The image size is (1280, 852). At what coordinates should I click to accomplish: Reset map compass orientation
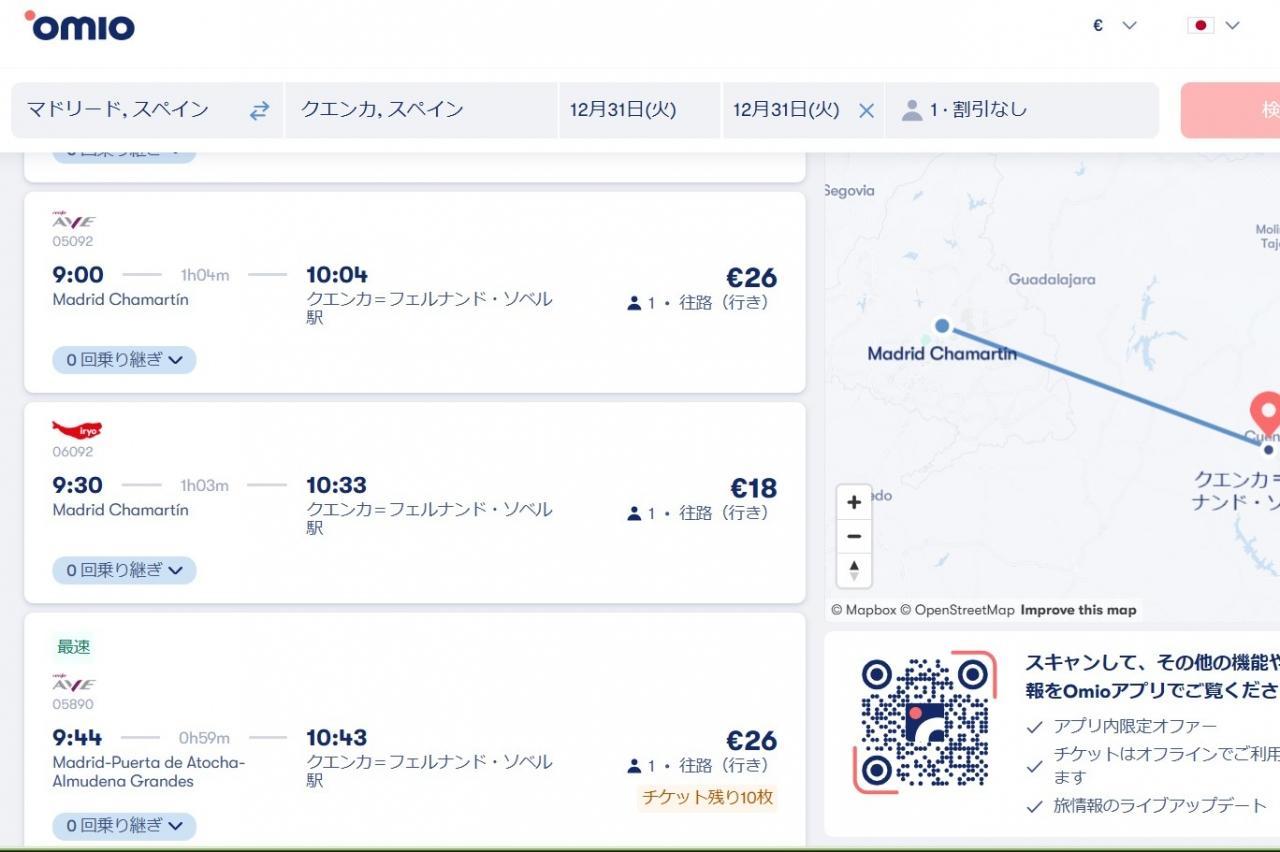pyautogui.click(x=854, y=570)
